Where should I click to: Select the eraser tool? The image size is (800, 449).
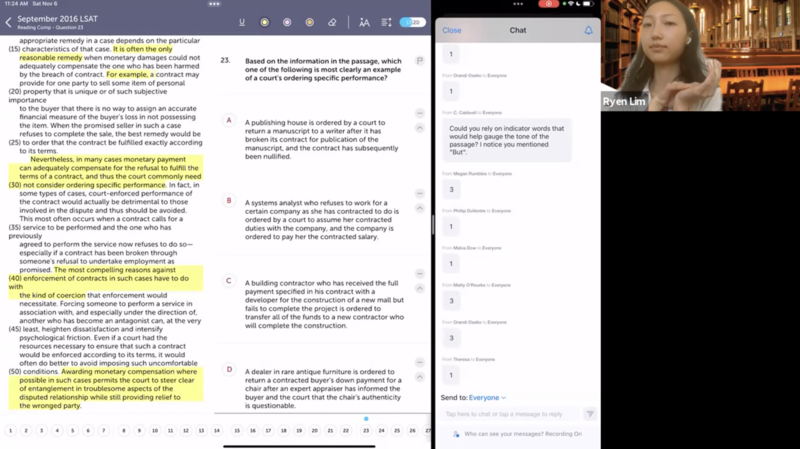[x=333, y=22]
